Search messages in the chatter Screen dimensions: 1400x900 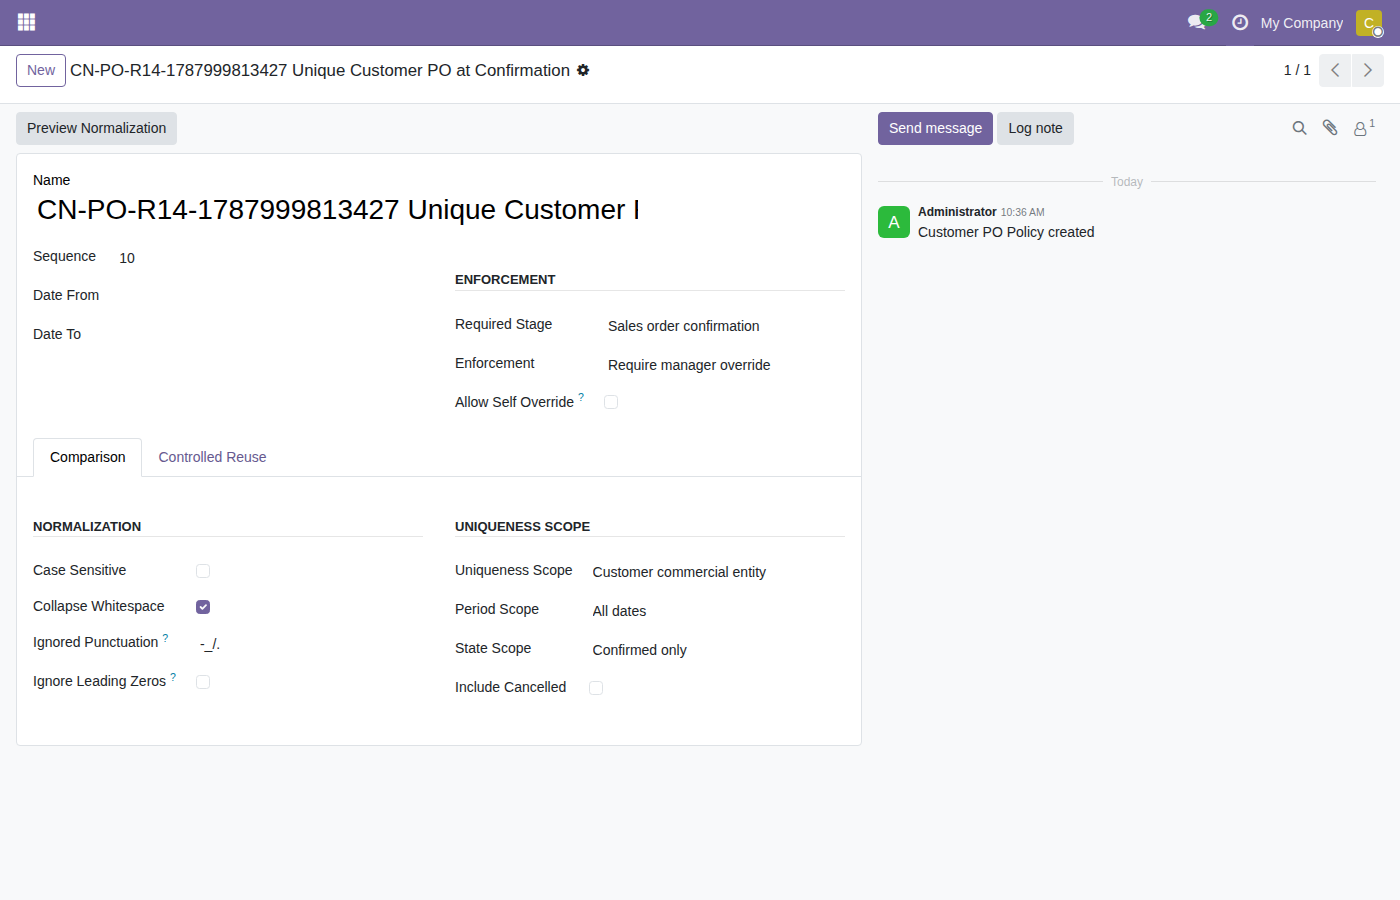(x=1300, y=128)
